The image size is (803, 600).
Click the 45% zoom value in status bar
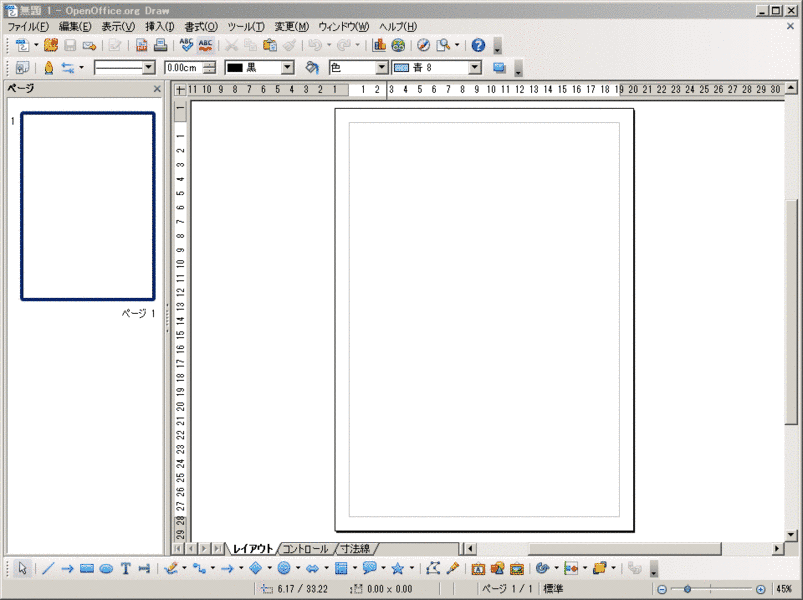click(784, 589)
